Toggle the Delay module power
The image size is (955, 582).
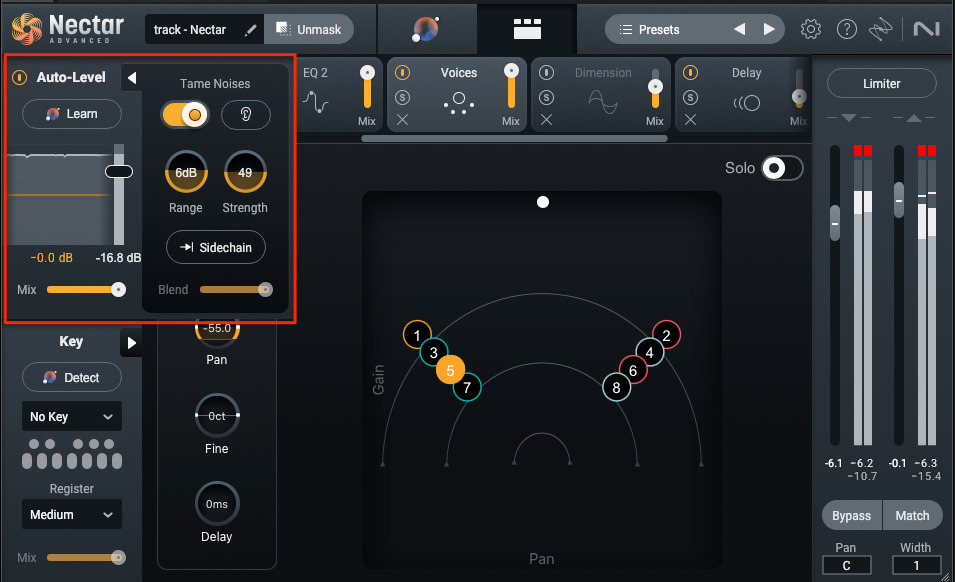[690, 73]
